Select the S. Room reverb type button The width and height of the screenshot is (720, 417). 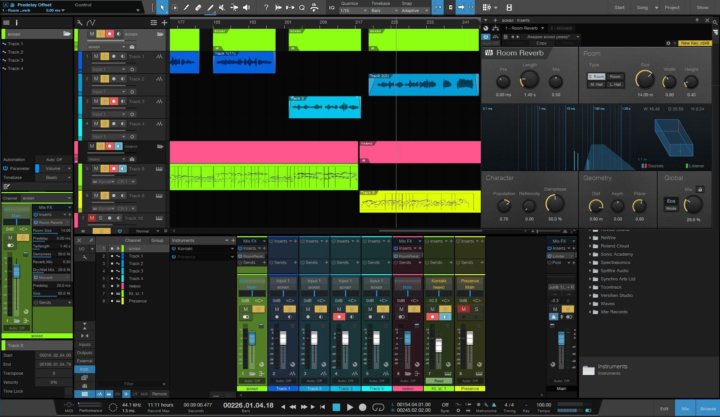tap(595, 76)
